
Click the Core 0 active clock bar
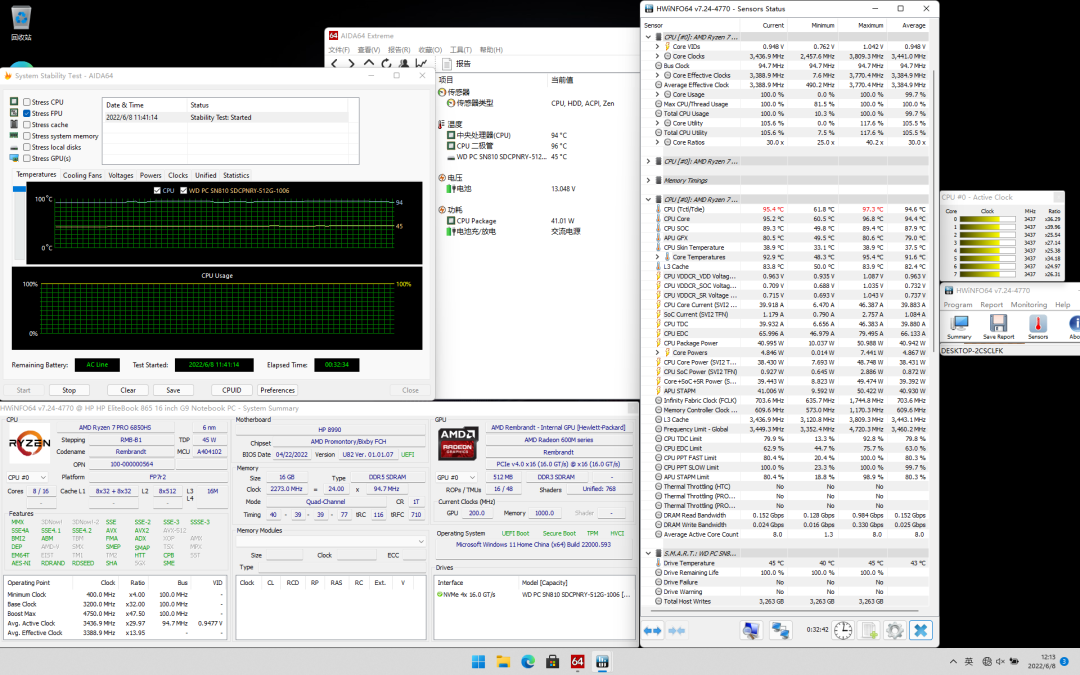(x=988, y=219)
